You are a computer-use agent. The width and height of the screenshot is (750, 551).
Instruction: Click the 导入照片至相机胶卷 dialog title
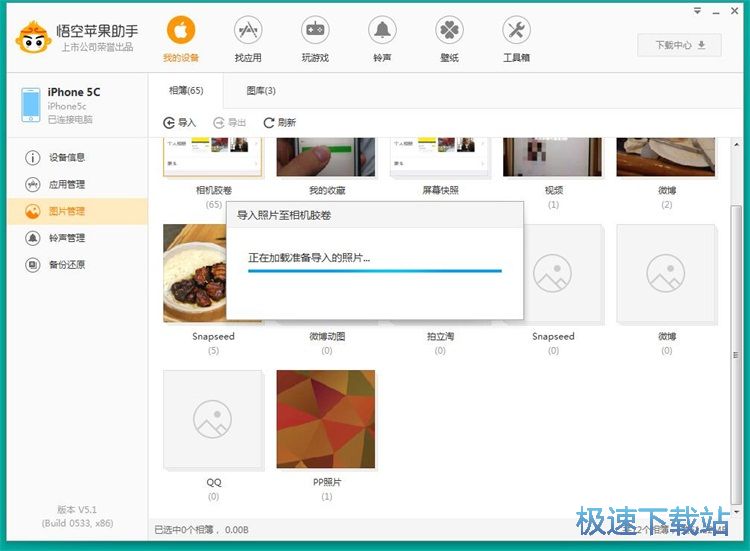click(284, 215)
